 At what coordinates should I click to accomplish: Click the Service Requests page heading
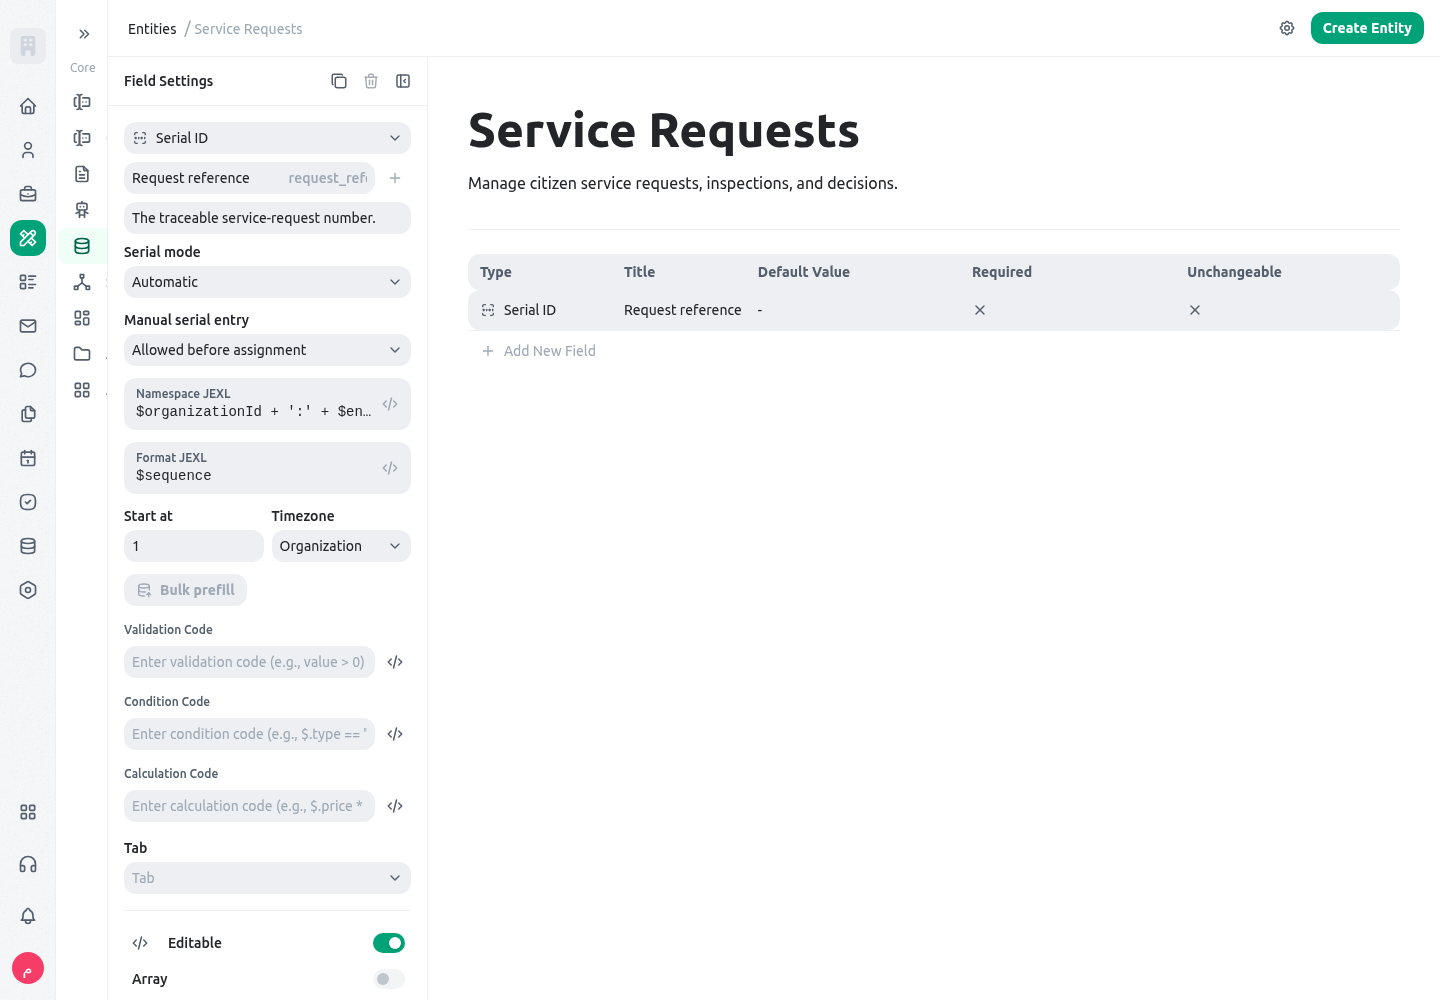(x=664, y=131)
